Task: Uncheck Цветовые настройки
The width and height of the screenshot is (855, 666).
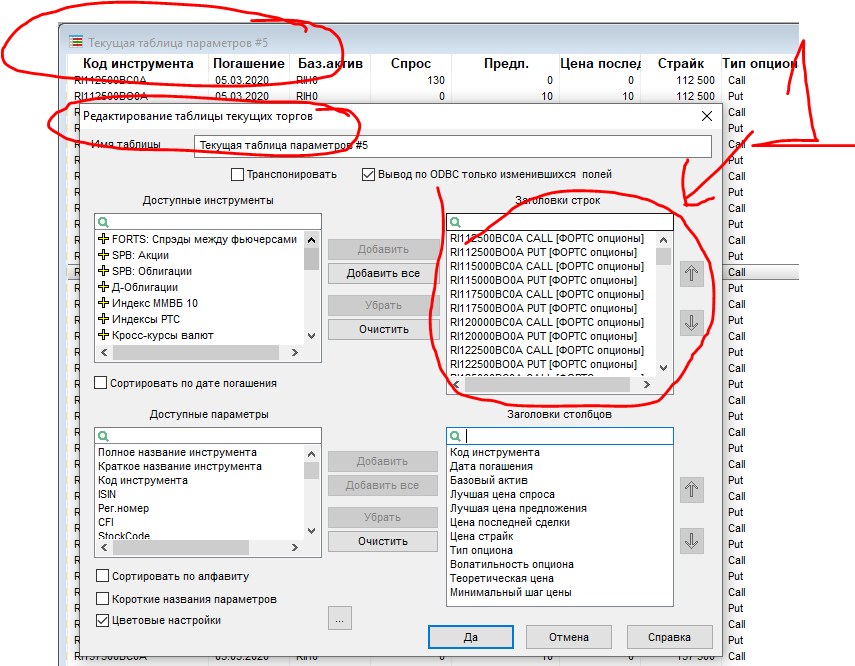Action: tap(102, 620)
